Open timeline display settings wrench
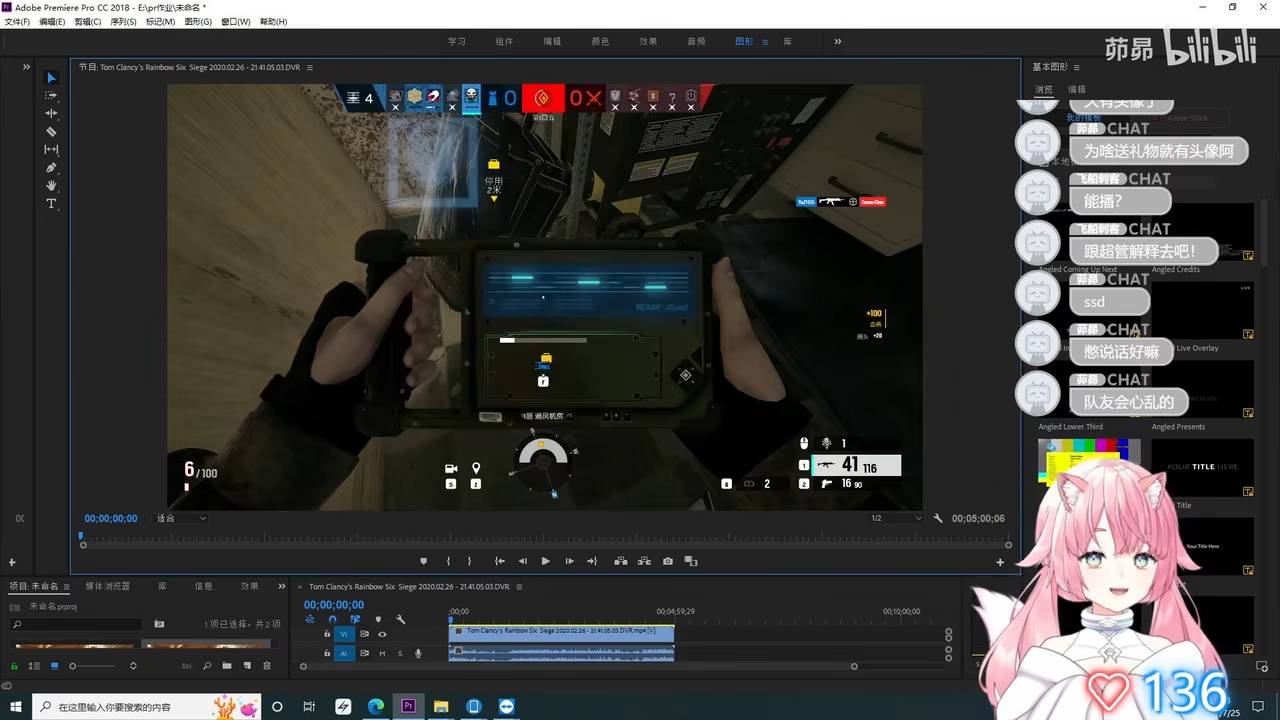The width and height of the screenshot is (1280, 720). 401,620
